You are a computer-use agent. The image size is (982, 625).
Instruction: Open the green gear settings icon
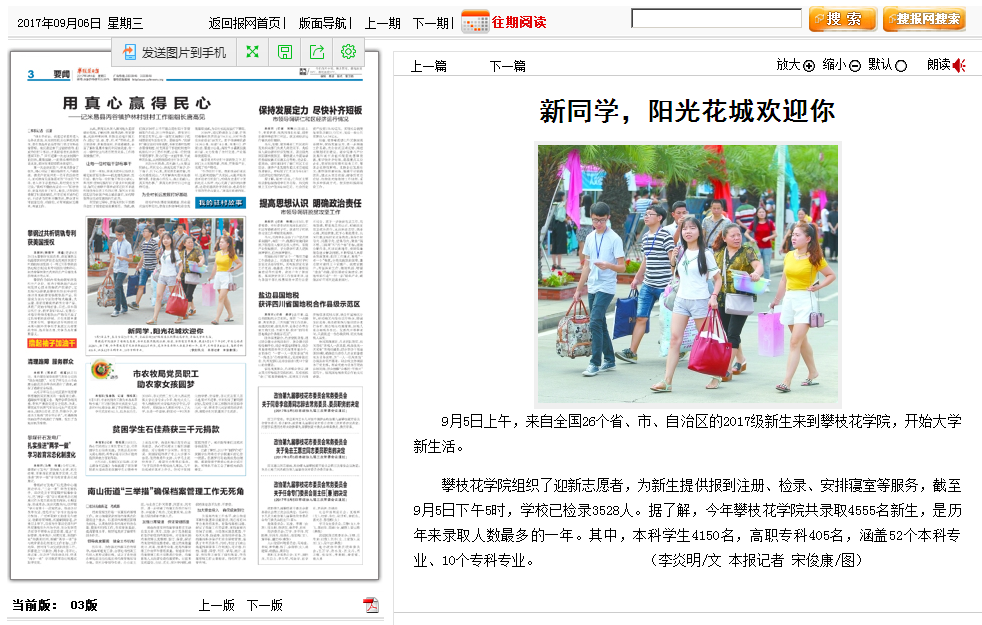348,52
